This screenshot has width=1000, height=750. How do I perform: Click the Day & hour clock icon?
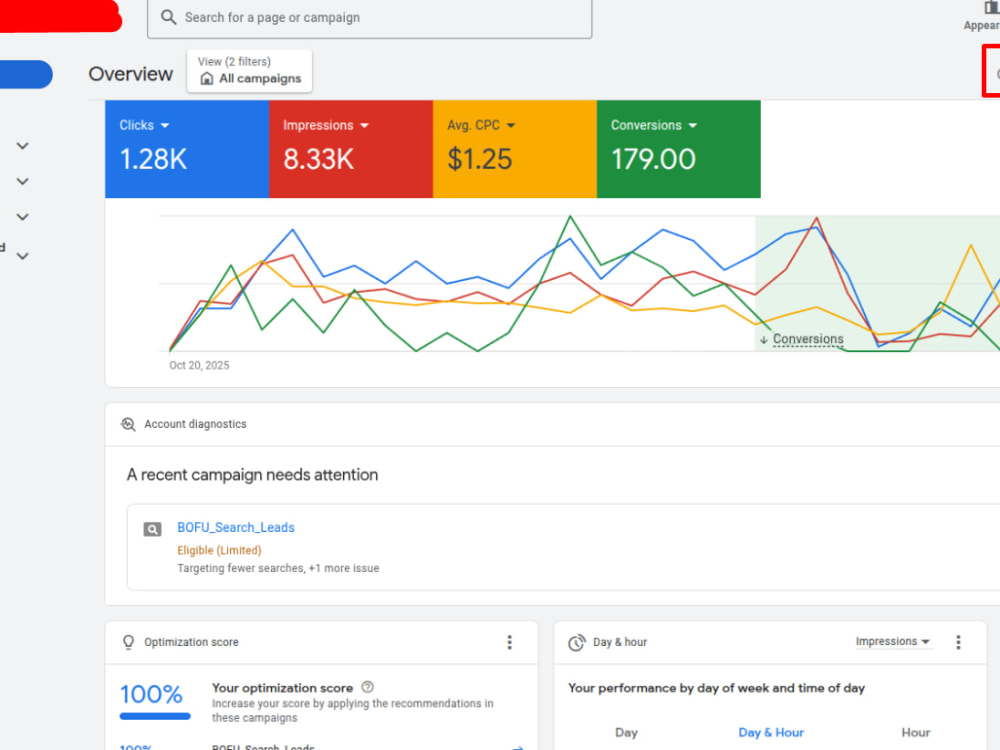[x=577, y=642]
